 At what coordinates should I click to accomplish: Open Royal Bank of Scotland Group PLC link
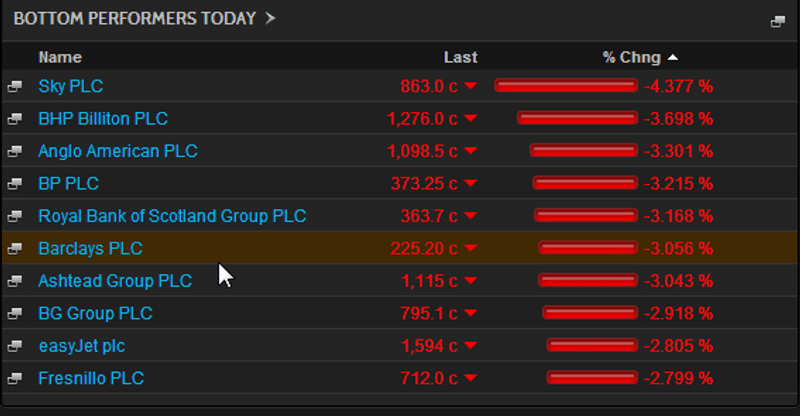pyautogui.click(x=172, y=216)
